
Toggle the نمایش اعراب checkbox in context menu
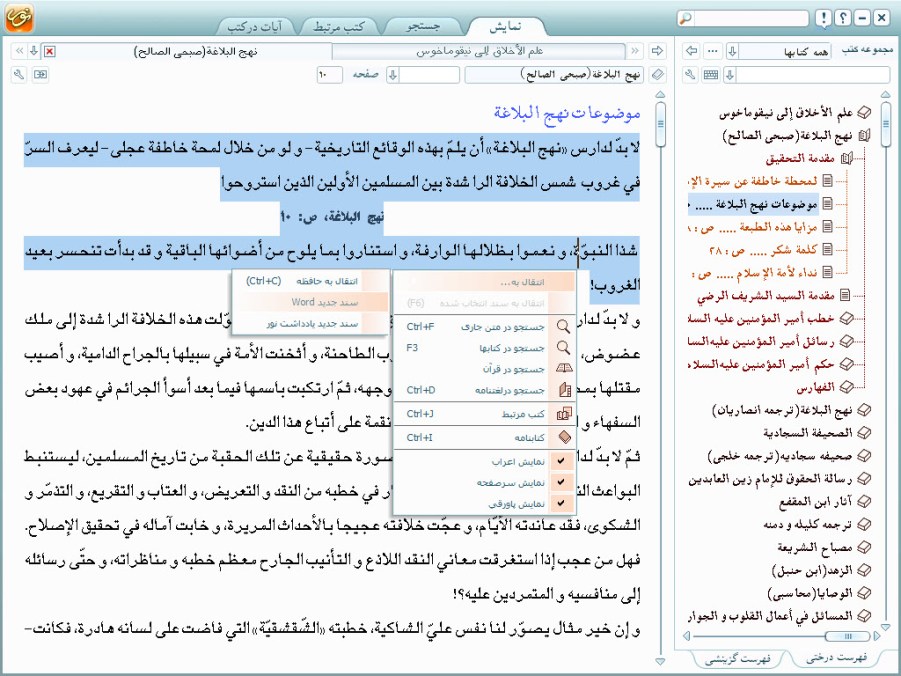561,460
